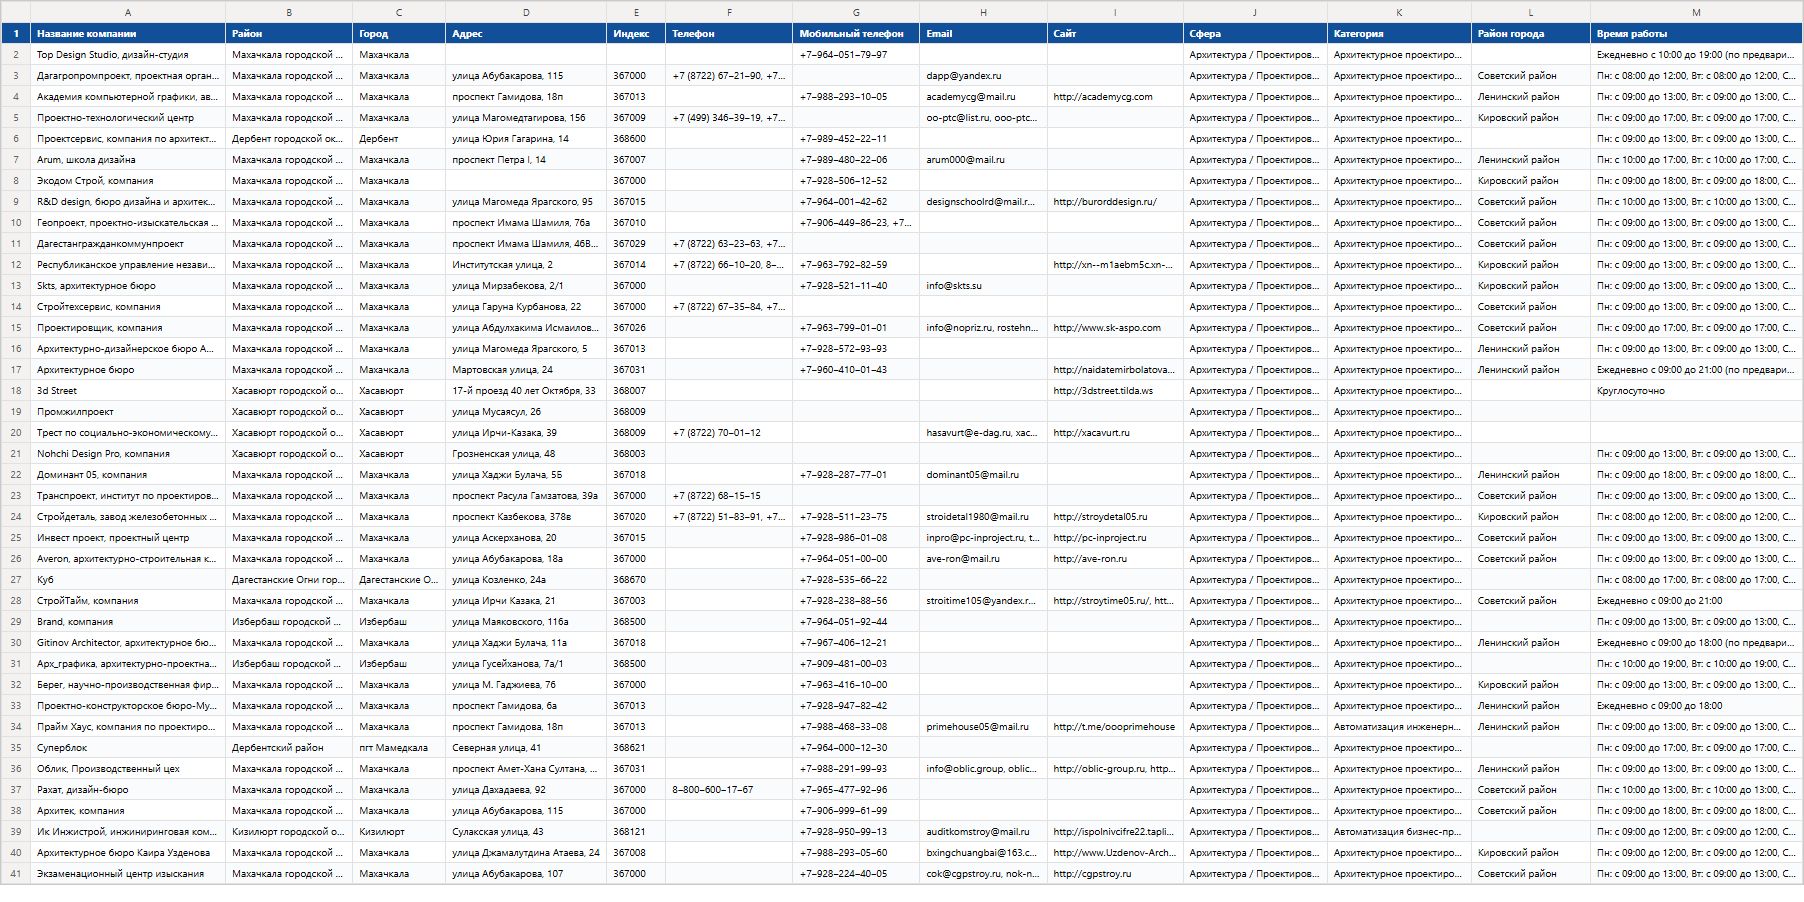Select the 'dapp@yandex.ru' email cell
The image size is (1804, 902).
[983, 76]
